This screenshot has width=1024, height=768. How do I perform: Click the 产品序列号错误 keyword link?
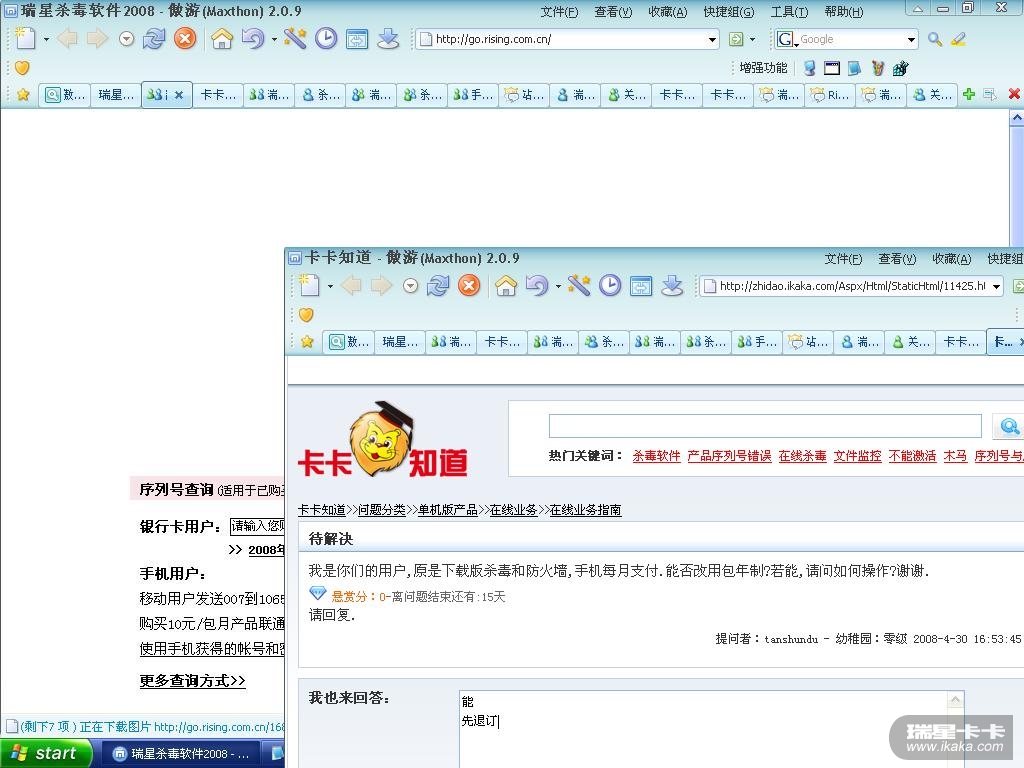(x=729, y=456)
